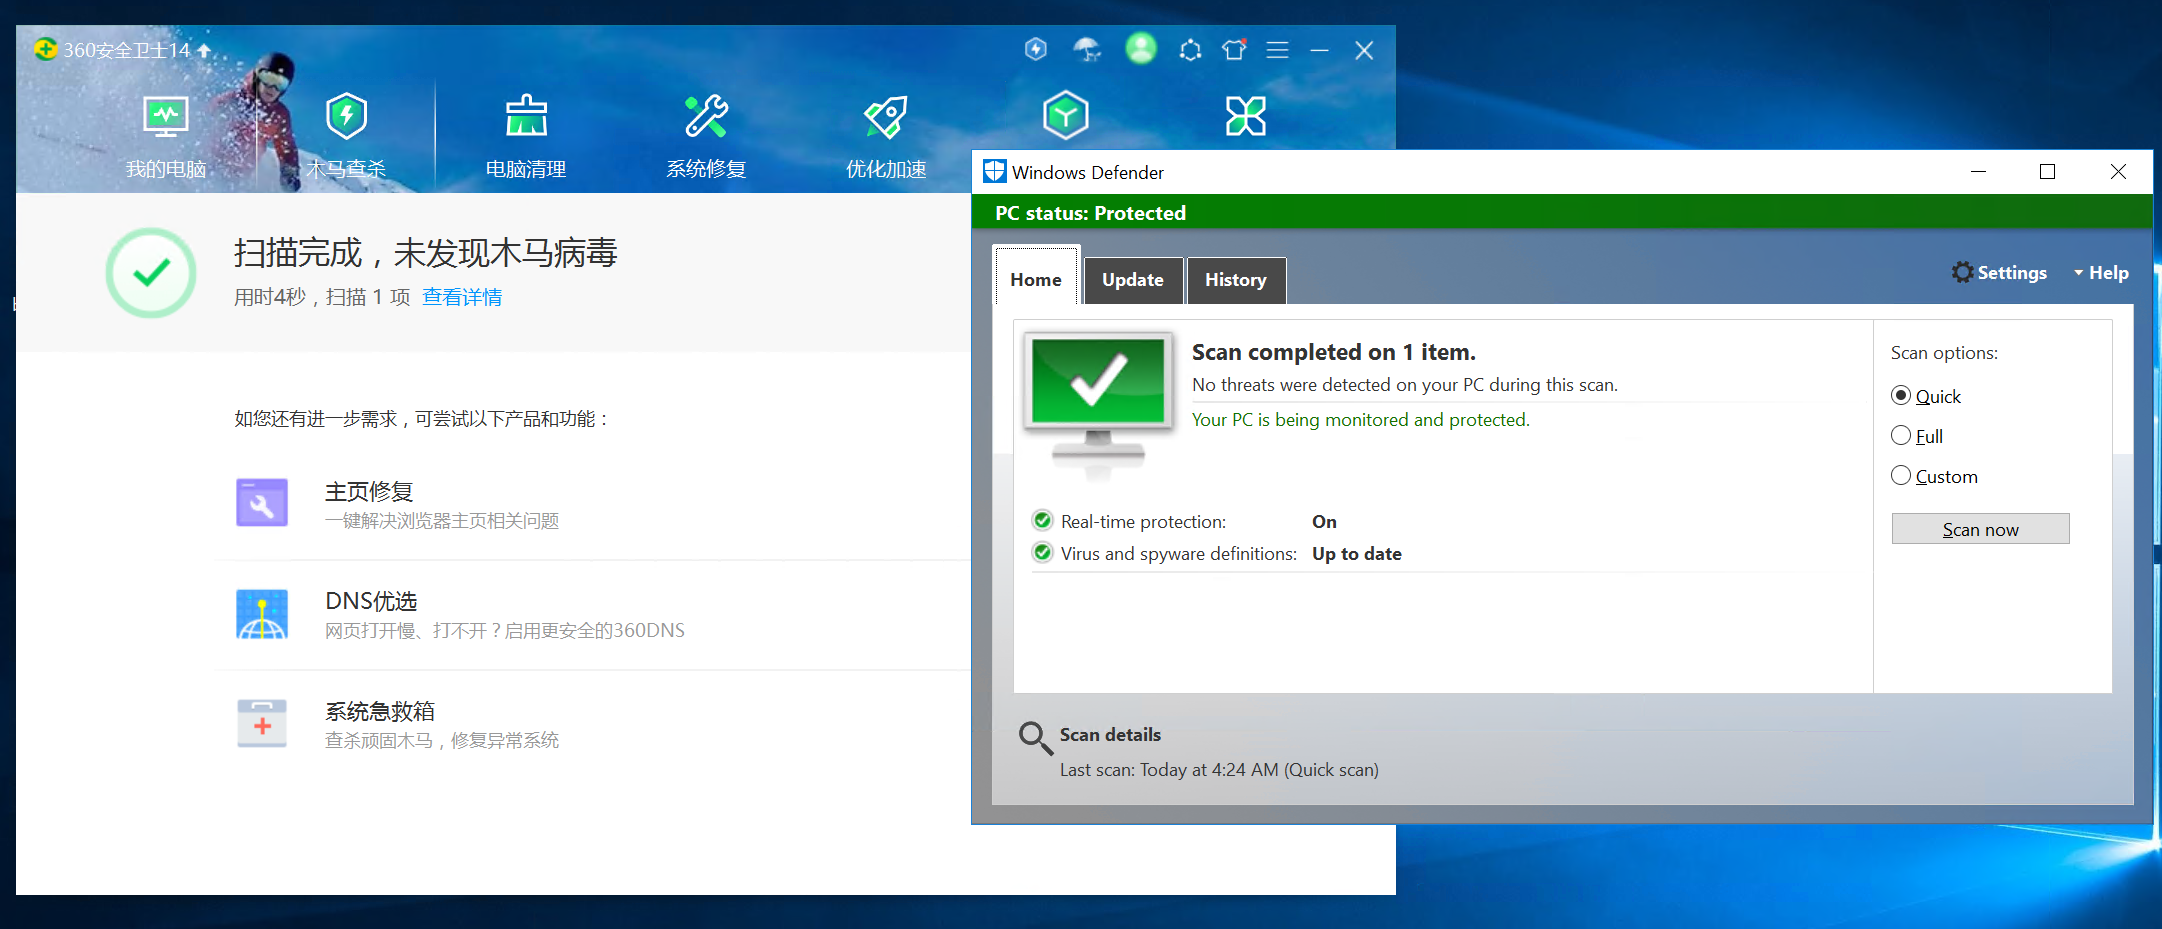Minimize the 360 Security Guard window
This screenshot has width=2162, height=929.
click(x=1319, y=50)
